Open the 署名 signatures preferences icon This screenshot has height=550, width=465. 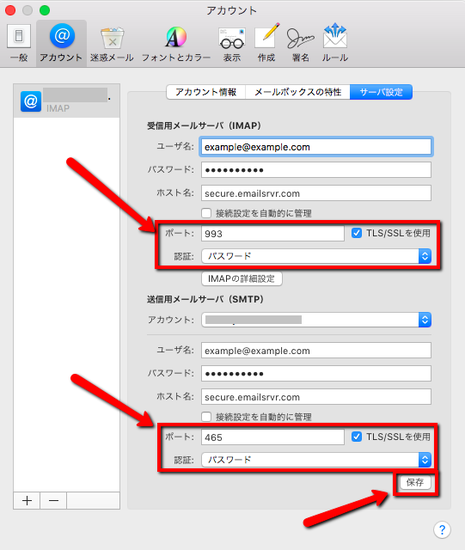(x=301, y=43)
